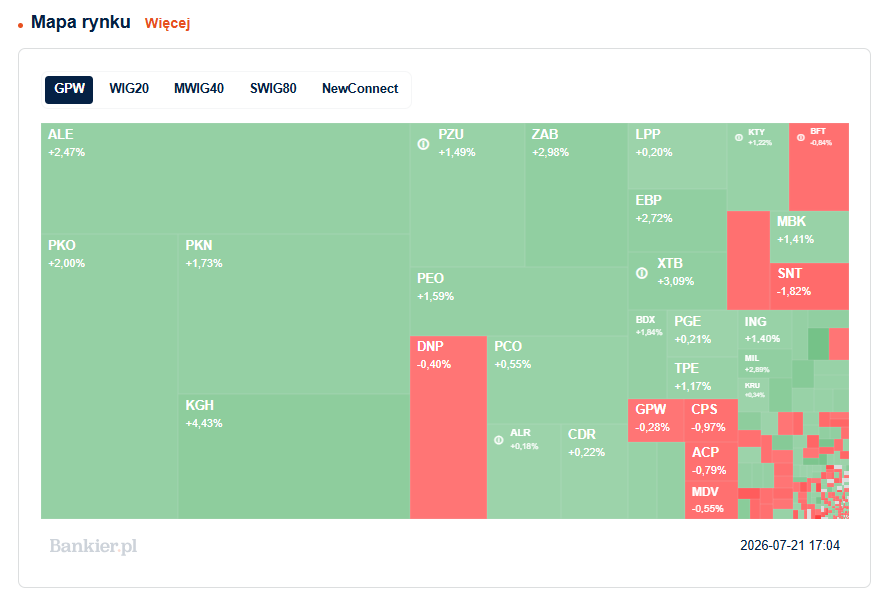Open the NewConnect tab
The width and height of the screenshot is (886, 593).
click(360, 89)
